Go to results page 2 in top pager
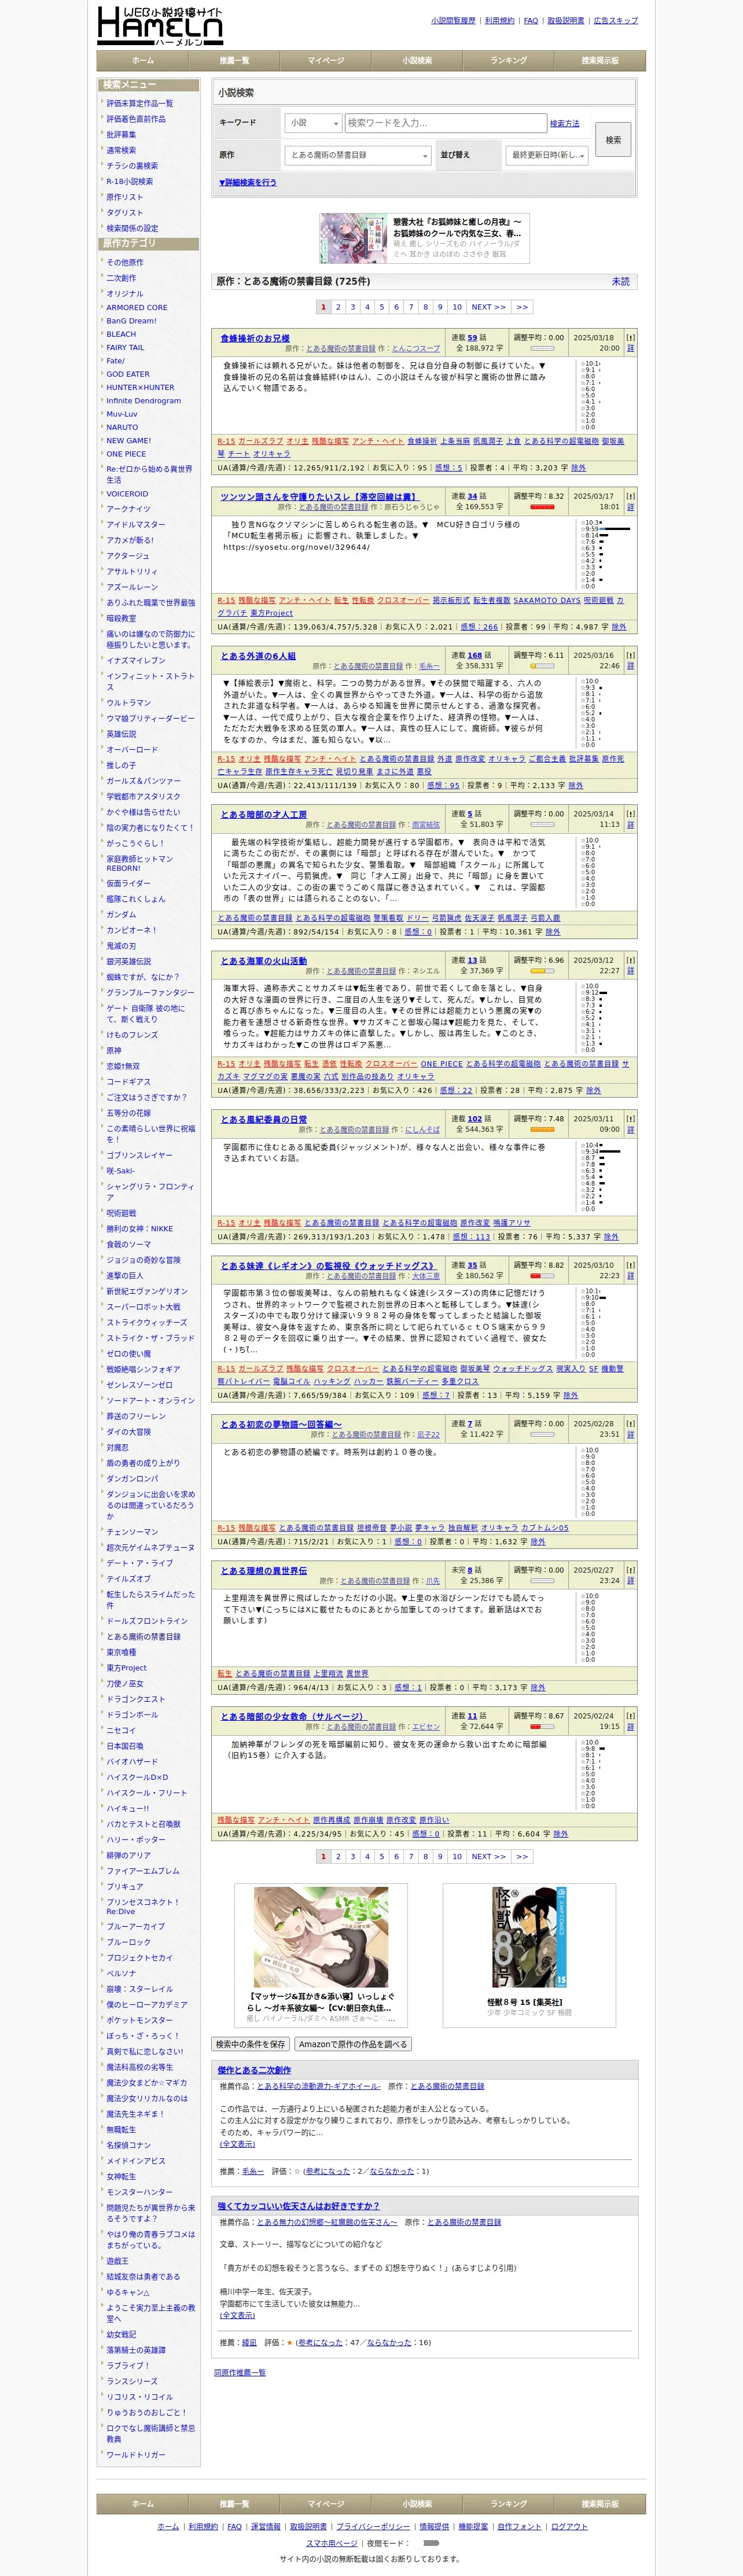 [x=338, y=307]
